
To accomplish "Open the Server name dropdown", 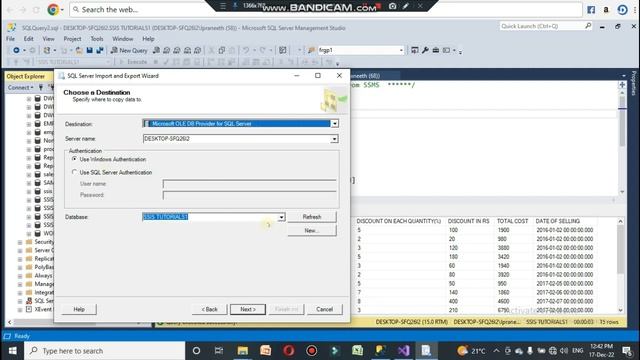I will click(x=334, y=139).
